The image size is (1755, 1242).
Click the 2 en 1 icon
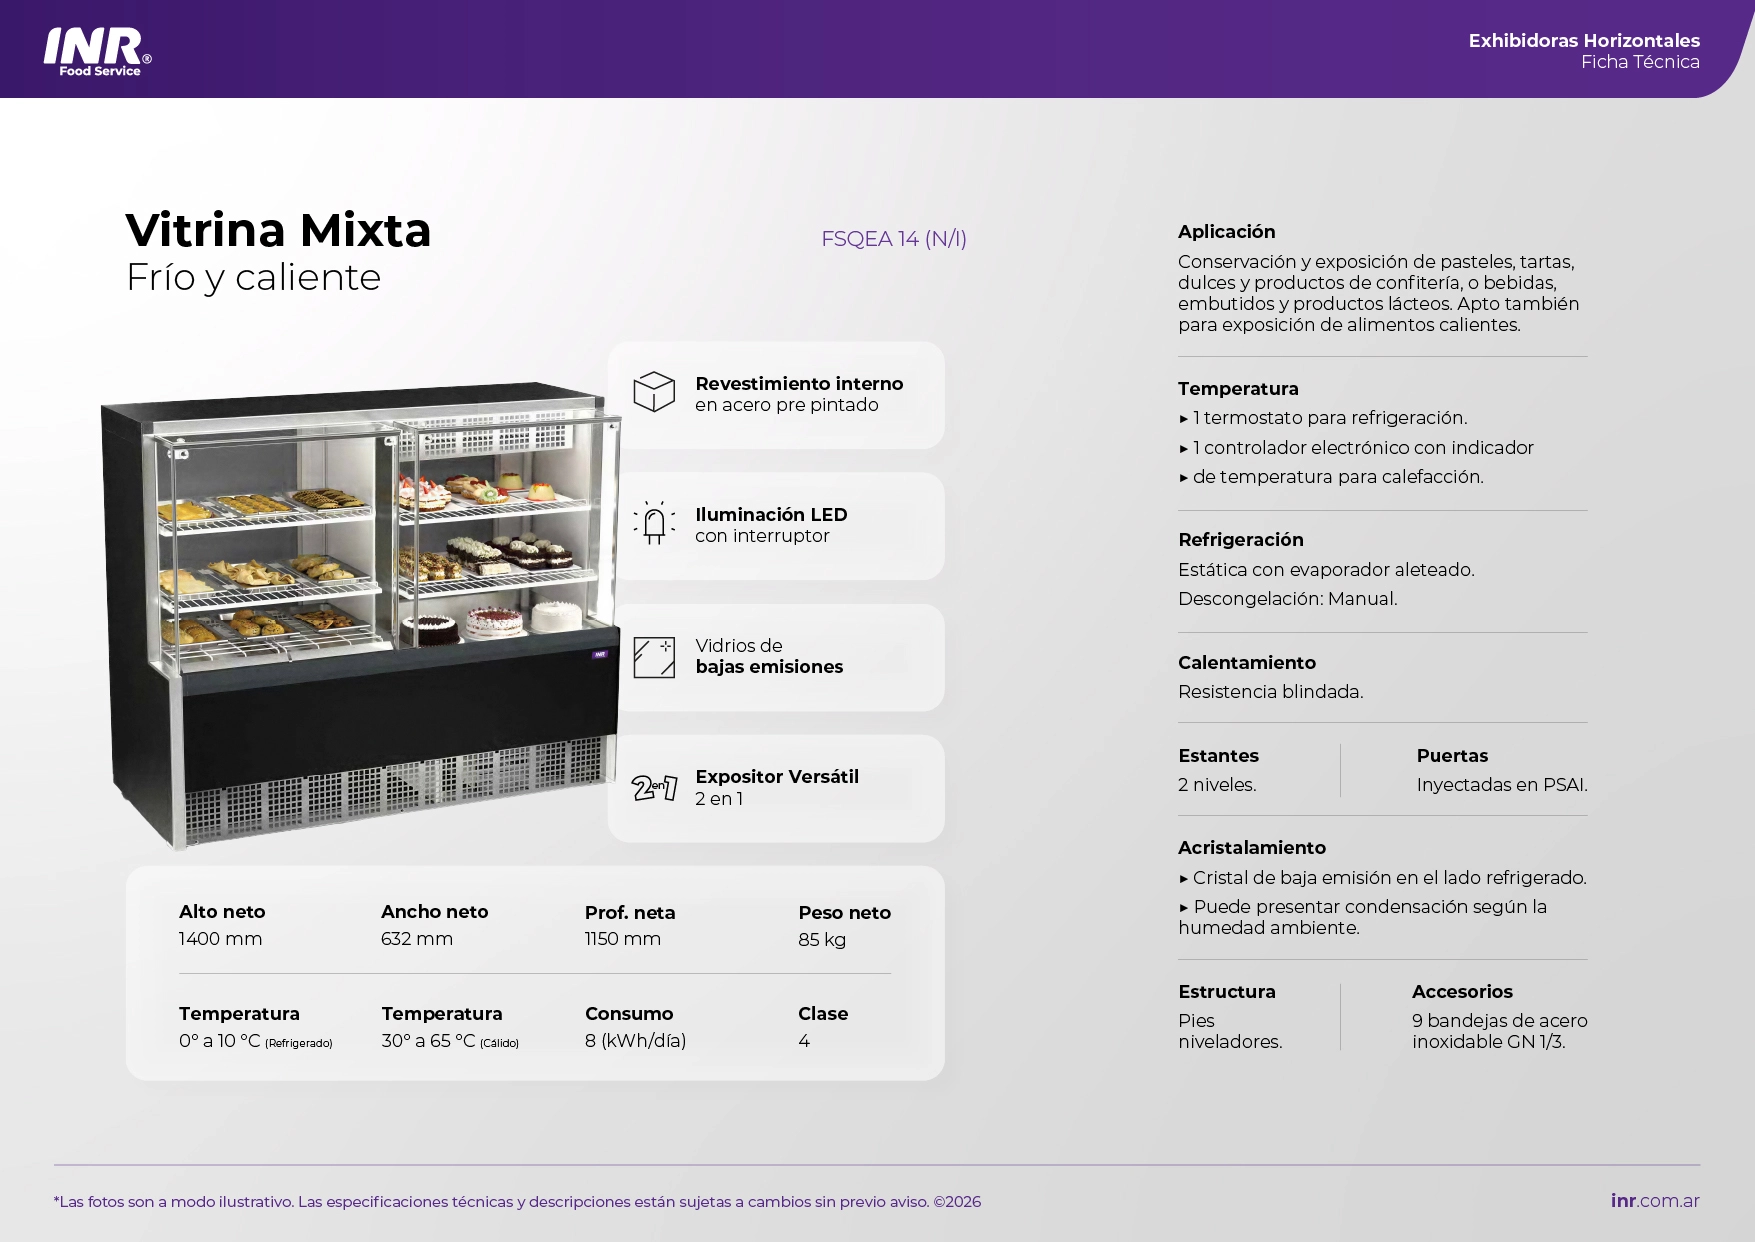coord(654,788)
